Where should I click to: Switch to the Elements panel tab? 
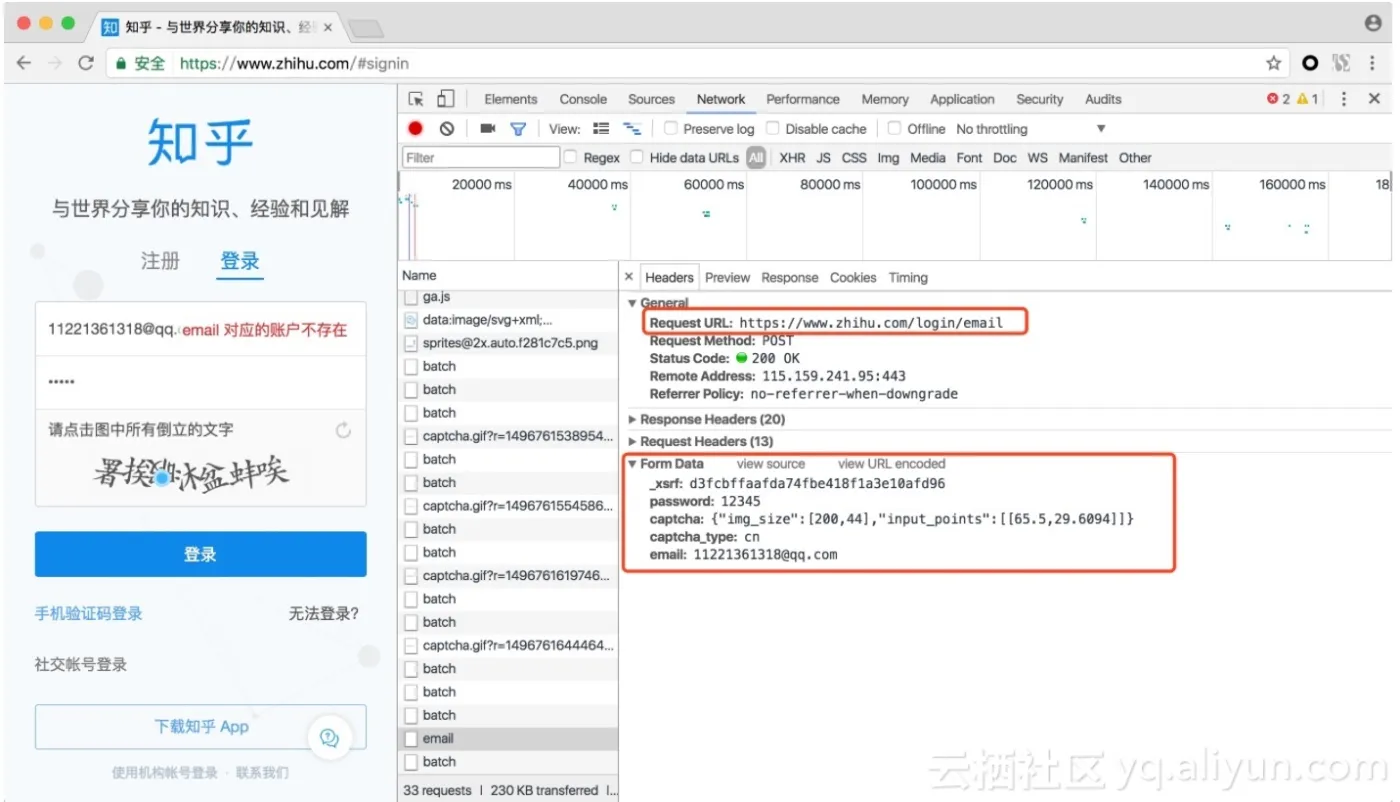coord(511,99)
